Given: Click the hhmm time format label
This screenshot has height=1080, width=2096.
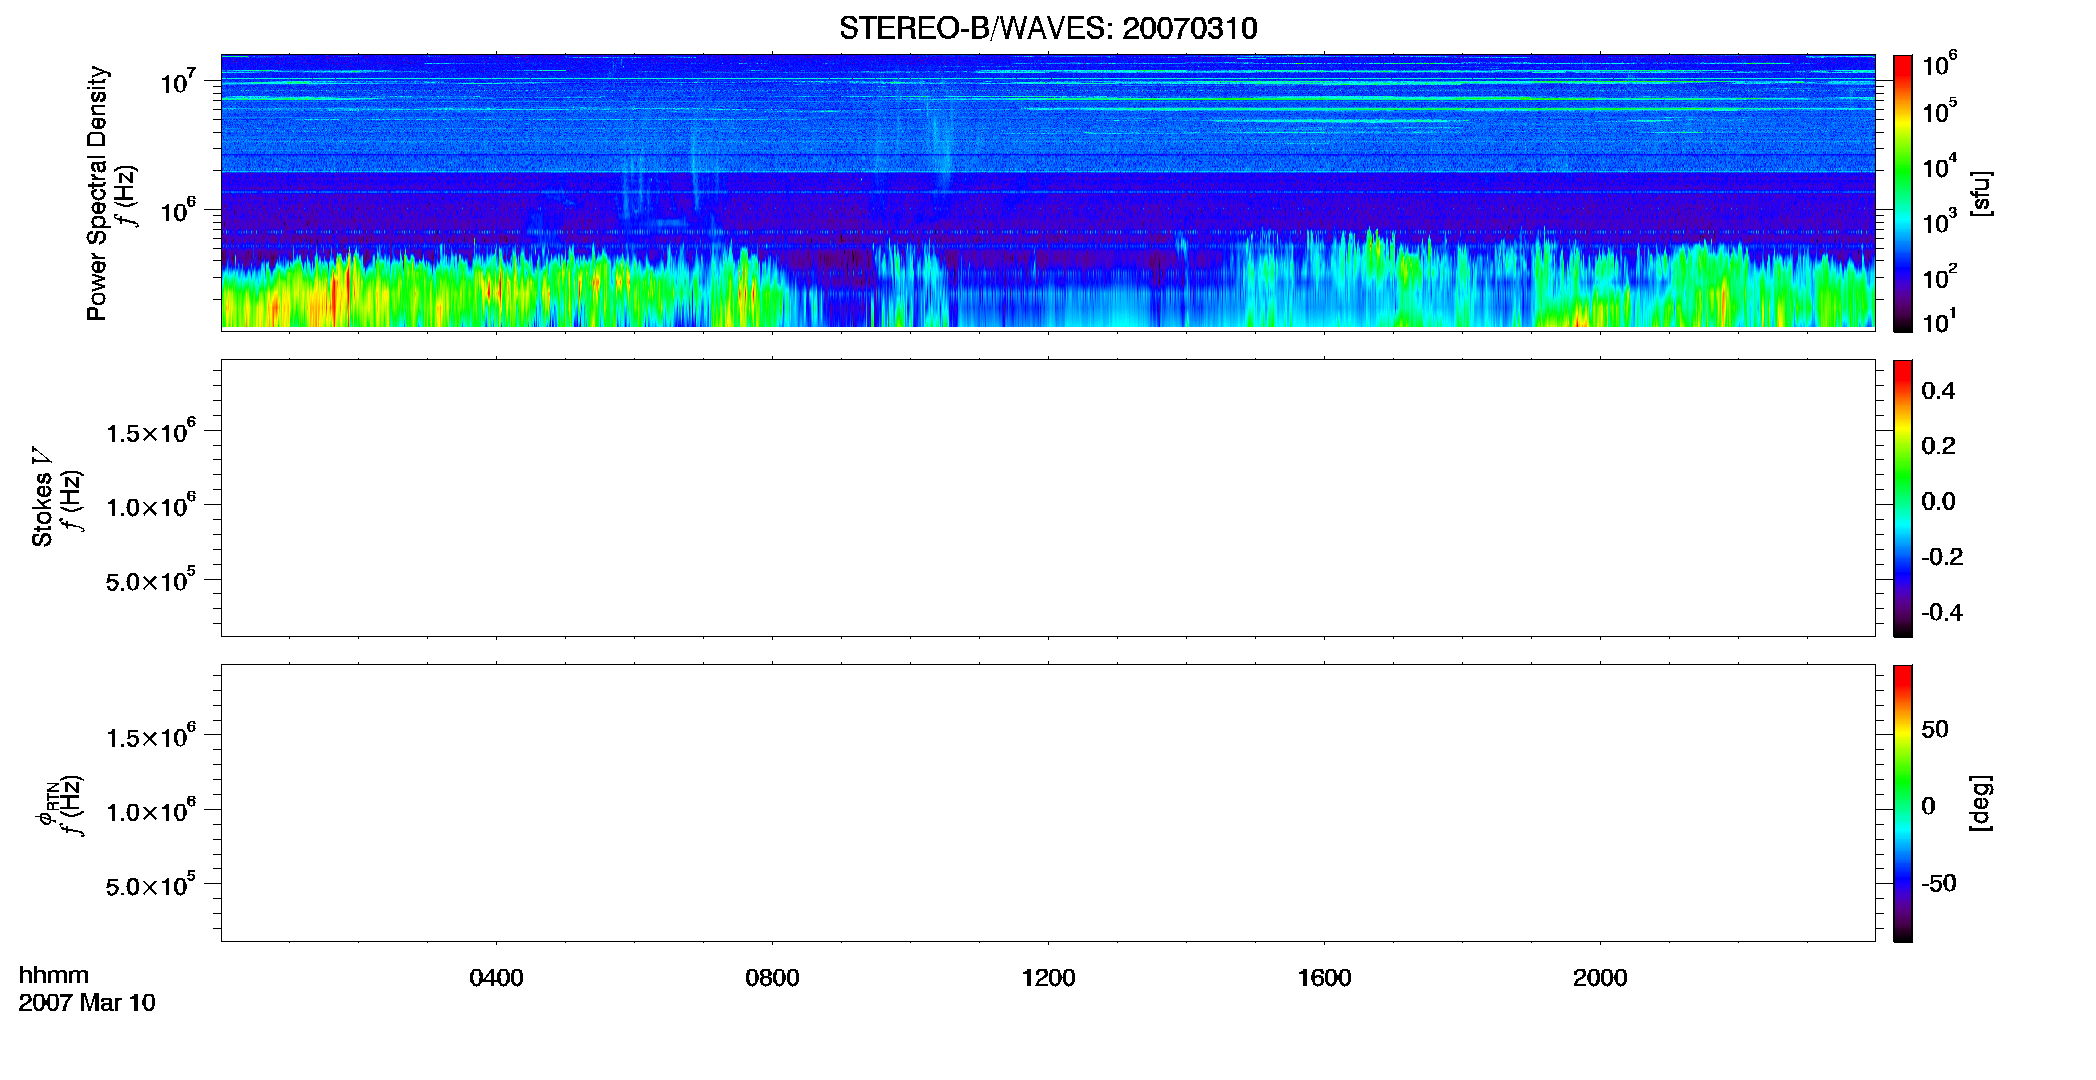Looking at the screenshot, I should pos(54,975).
